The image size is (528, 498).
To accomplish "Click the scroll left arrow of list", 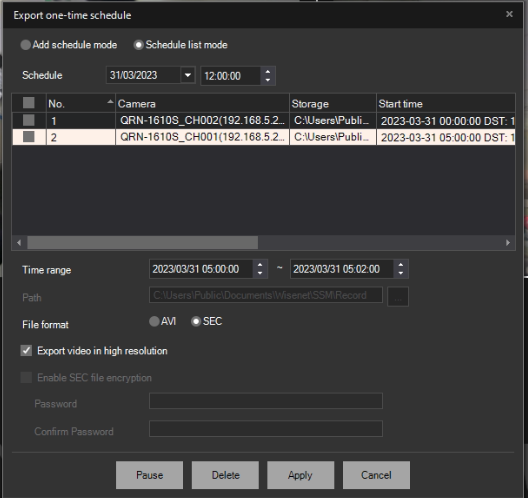I will click(19, 242).
